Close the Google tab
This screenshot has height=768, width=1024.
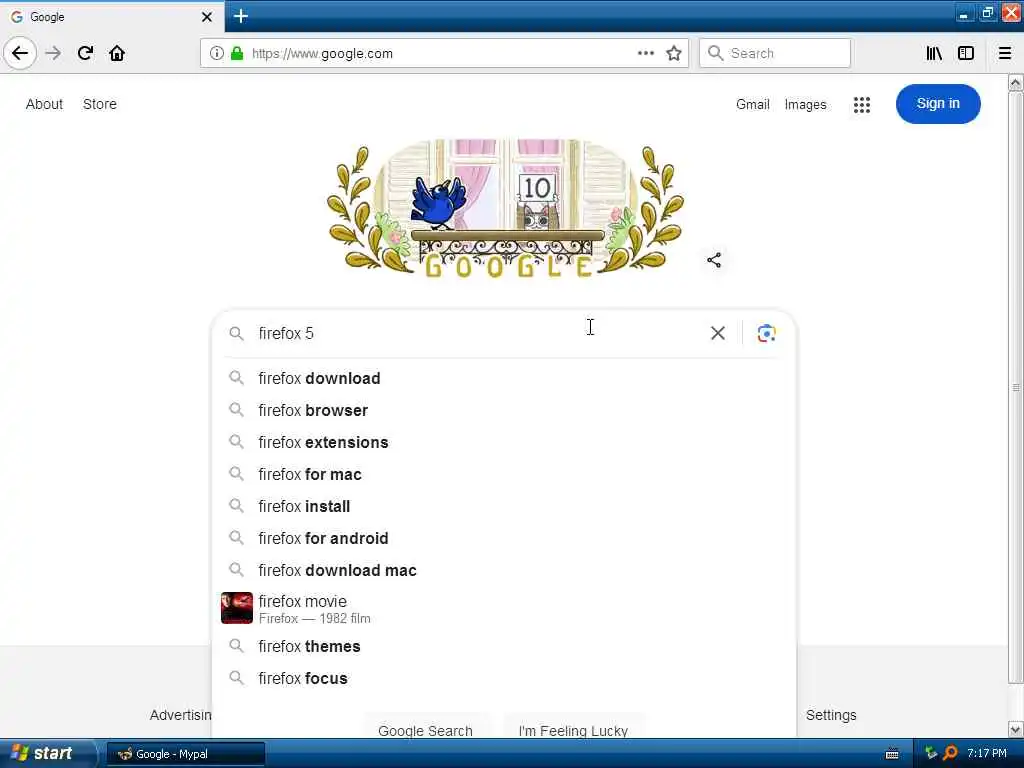207,17
